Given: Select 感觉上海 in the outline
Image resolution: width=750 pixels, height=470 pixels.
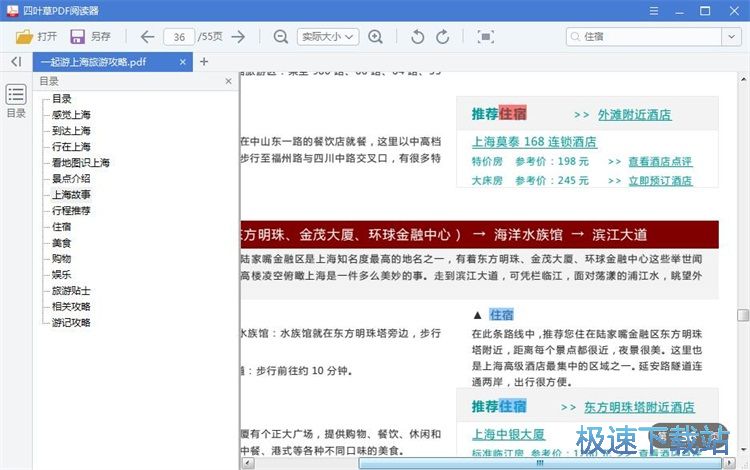Looking at the screenshot, I should (71, 115).
